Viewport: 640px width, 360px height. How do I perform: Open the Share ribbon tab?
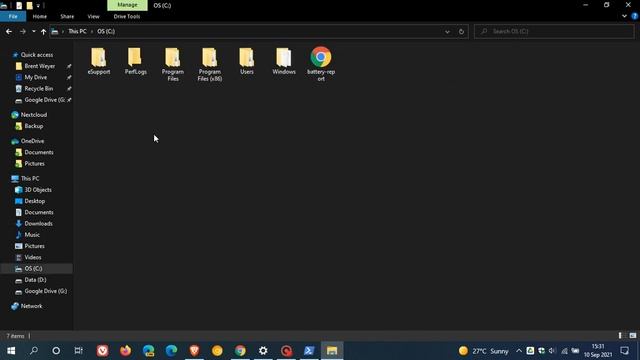[x=67, y=16]
